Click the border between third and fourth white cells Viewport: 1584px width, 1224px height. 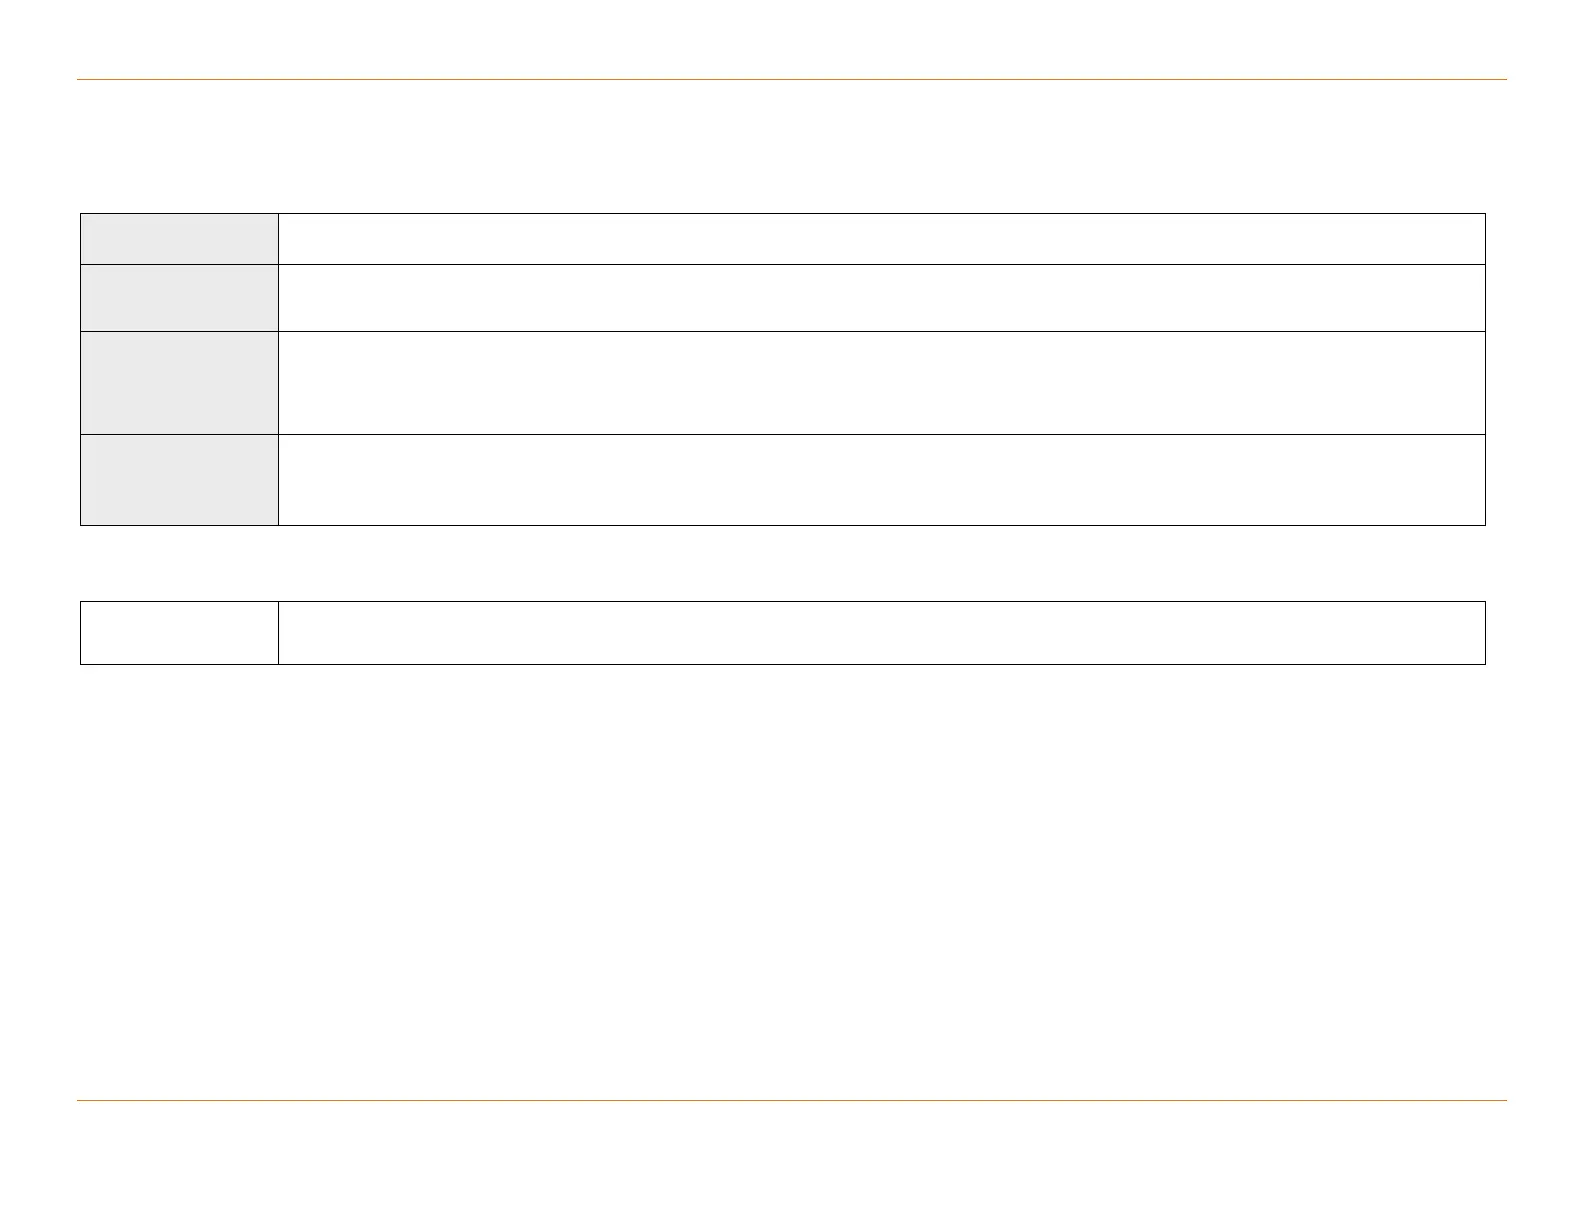(x=881, y=434)
